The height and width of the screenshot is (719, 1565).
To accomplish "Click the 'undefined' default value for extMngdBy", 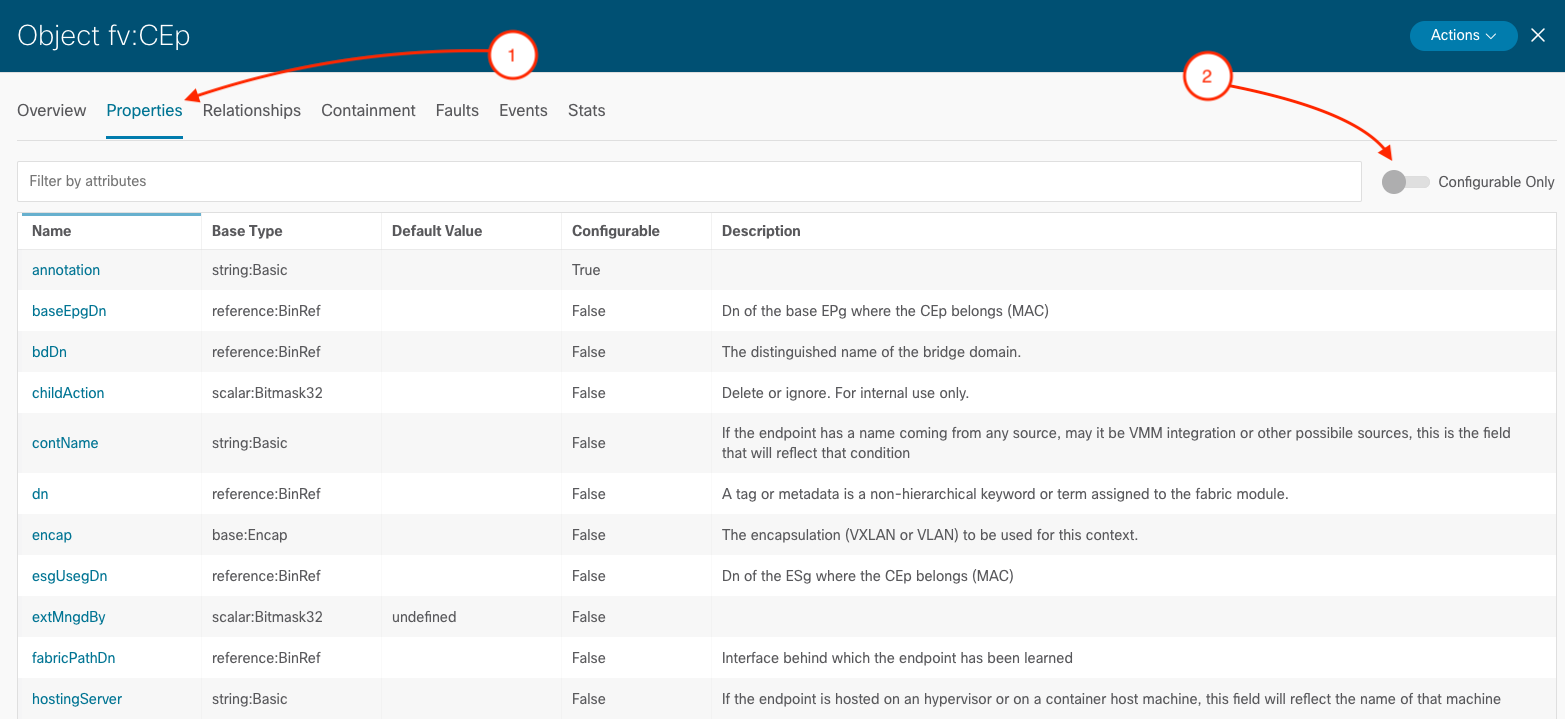I will 424,617.
